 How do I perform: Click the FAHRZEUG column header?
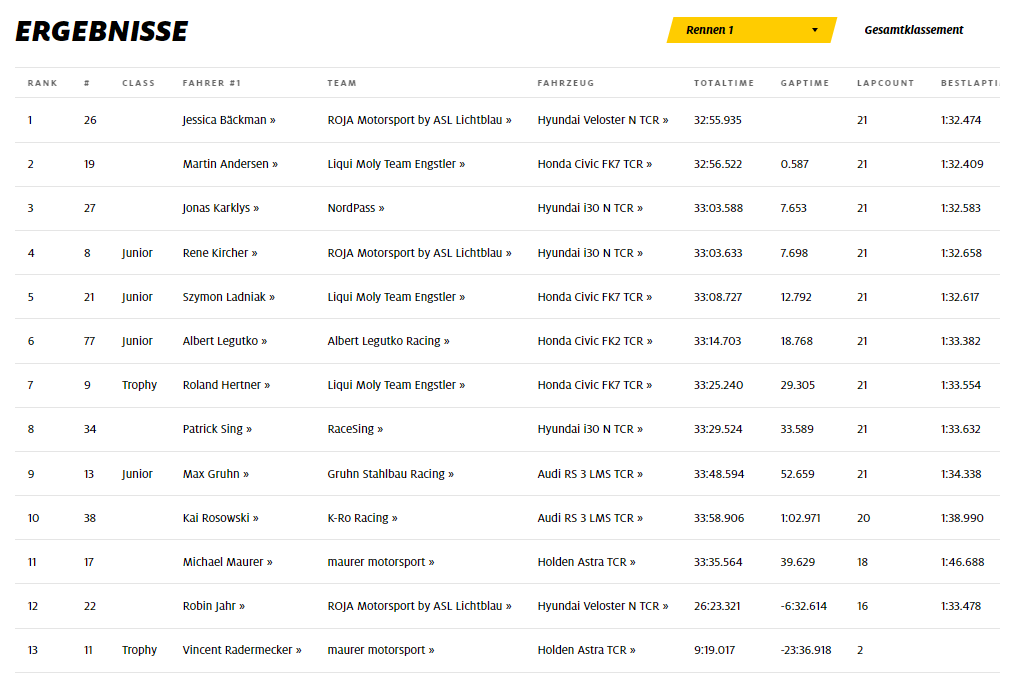coord(566,83)
